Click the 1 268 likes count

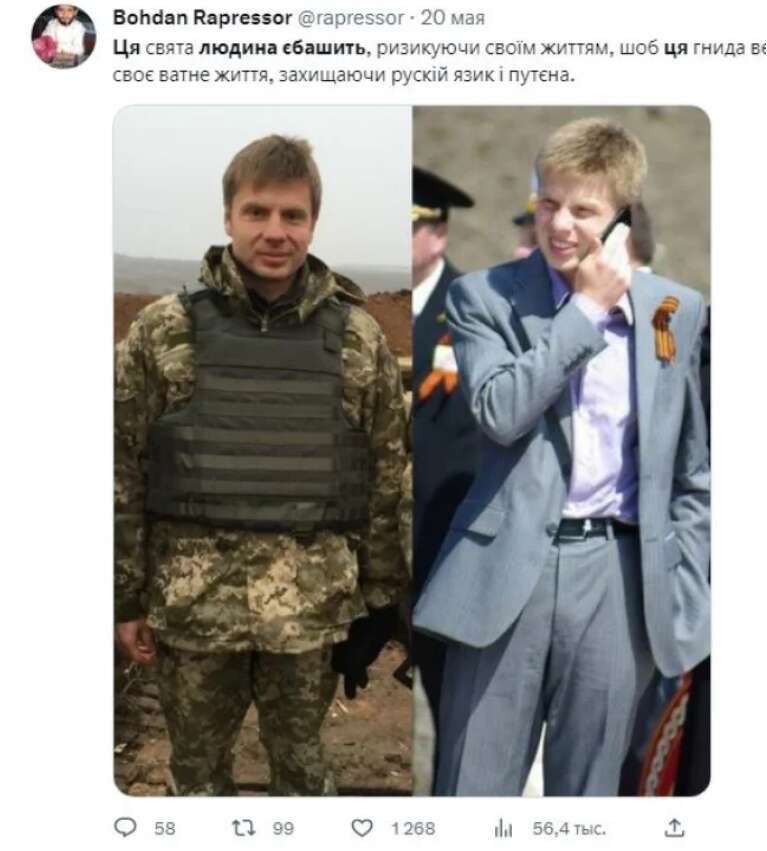coord(413,829)
